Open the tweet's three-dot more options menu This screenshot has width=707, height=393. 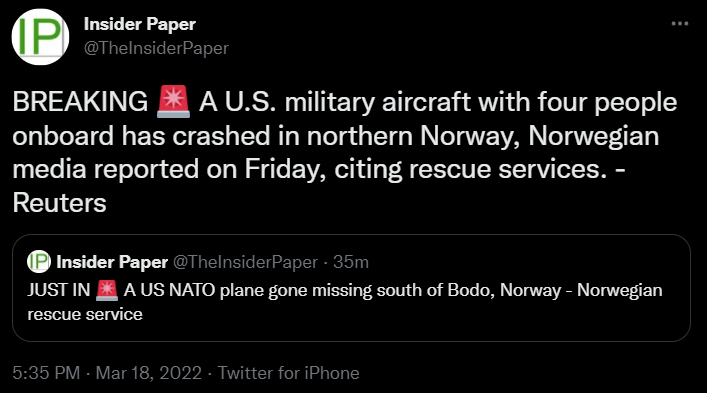[679, 23]
